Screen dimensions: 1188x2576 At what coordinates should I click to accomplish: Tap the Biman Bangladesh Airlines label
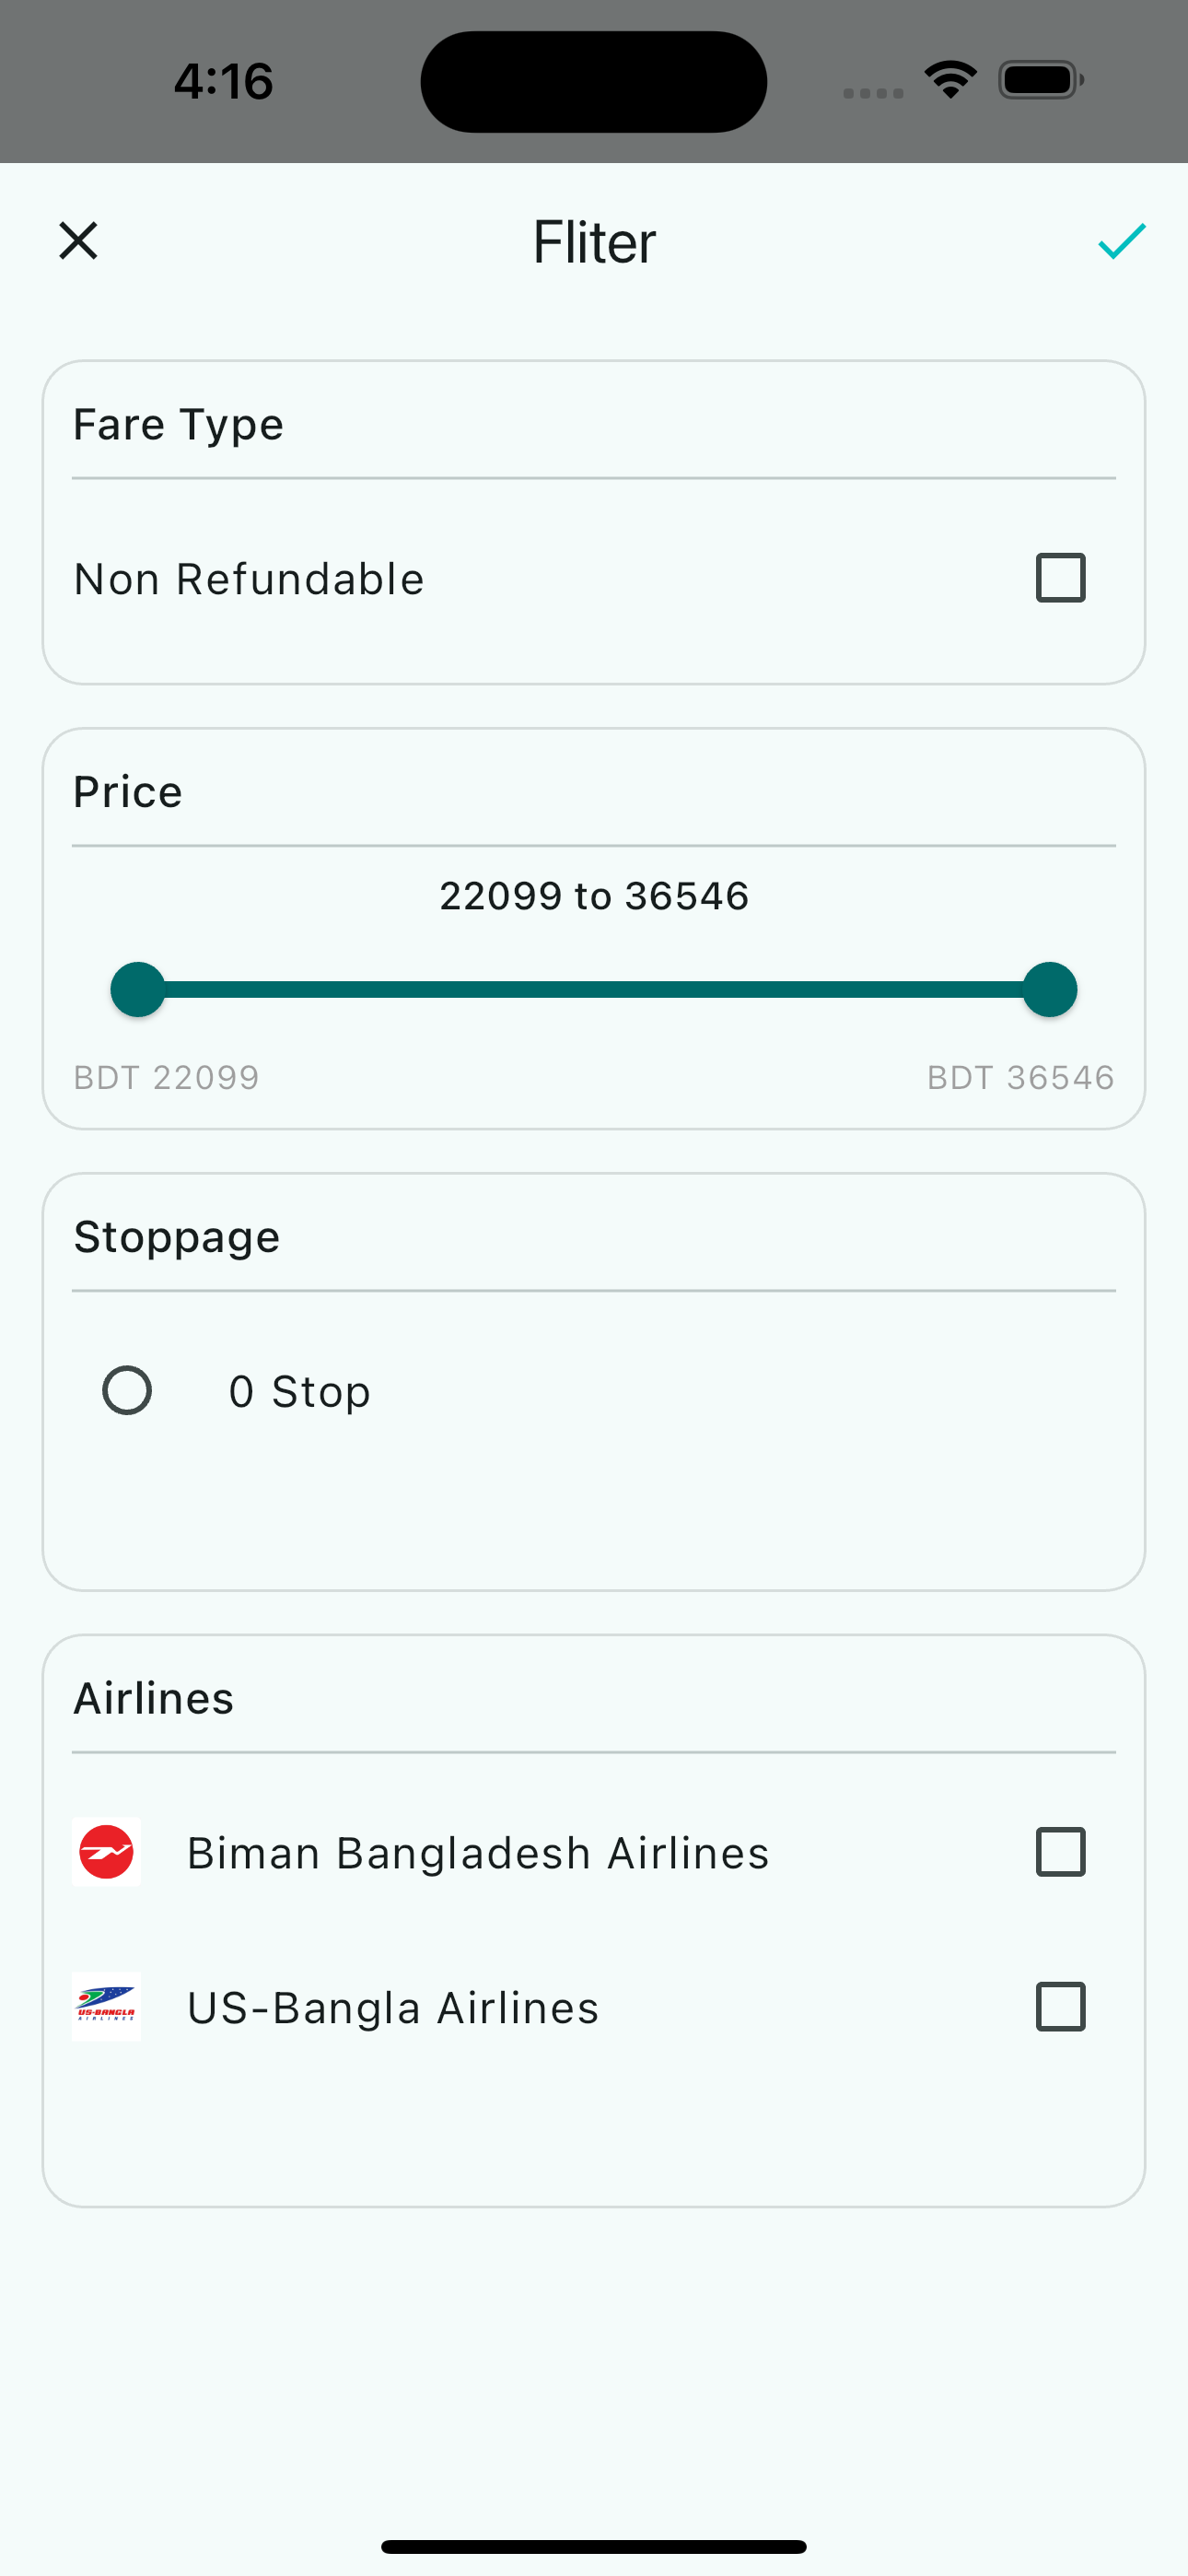pos(478,1853)
